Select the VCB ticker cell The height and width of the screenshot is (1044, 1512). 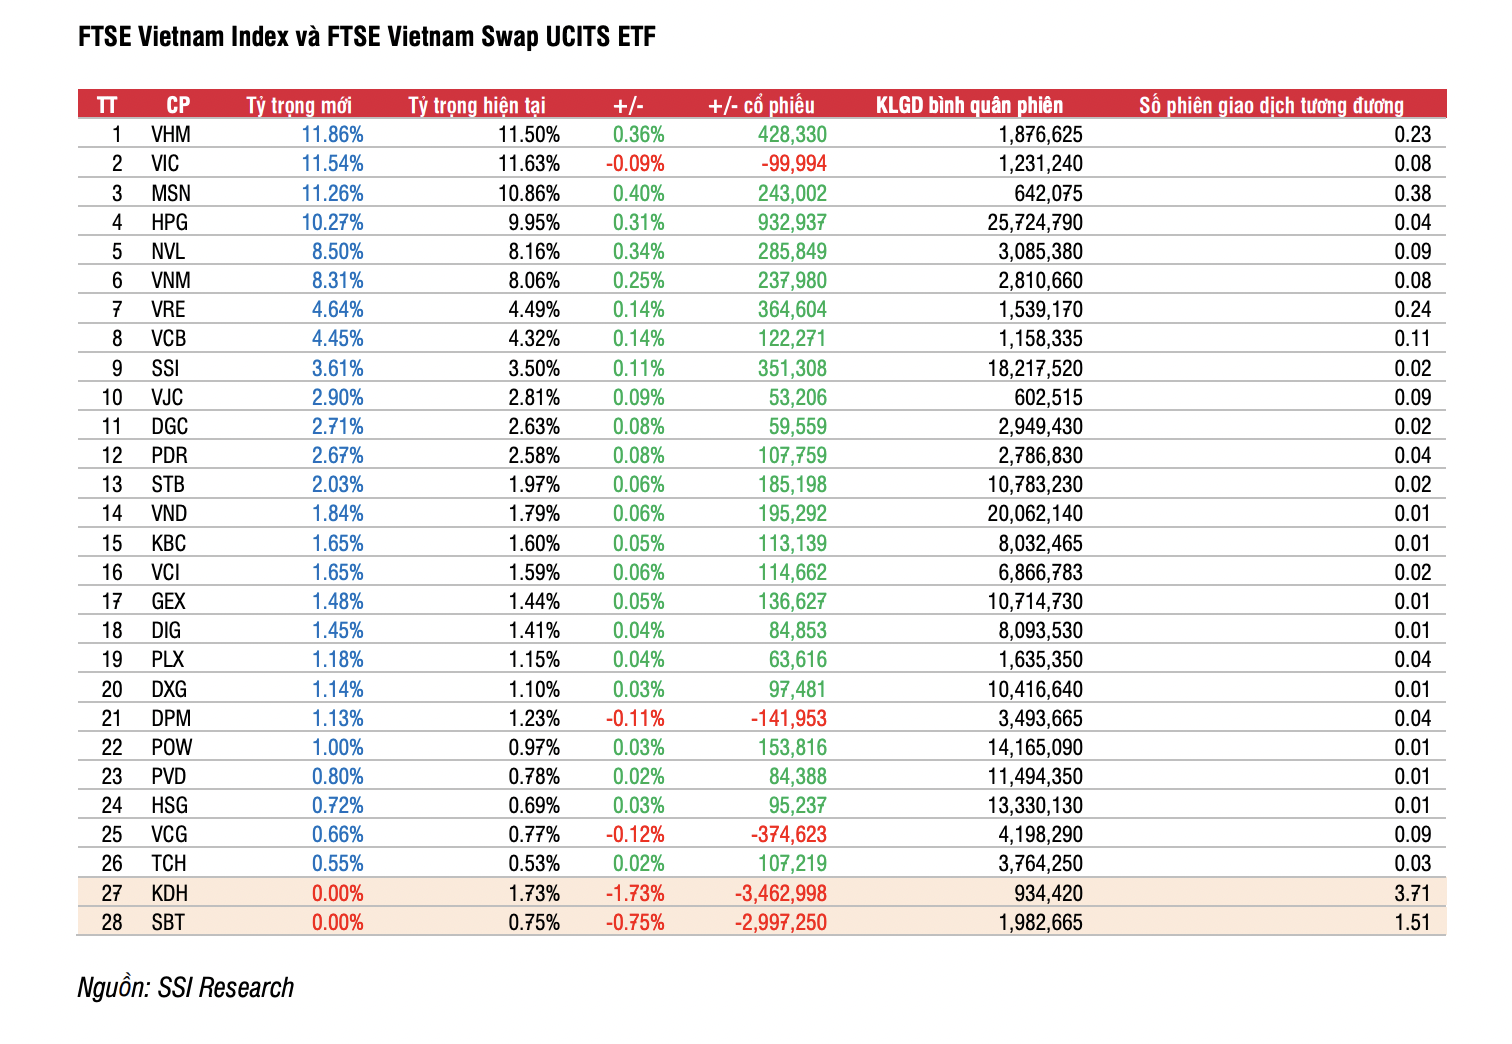click(169, 338)
